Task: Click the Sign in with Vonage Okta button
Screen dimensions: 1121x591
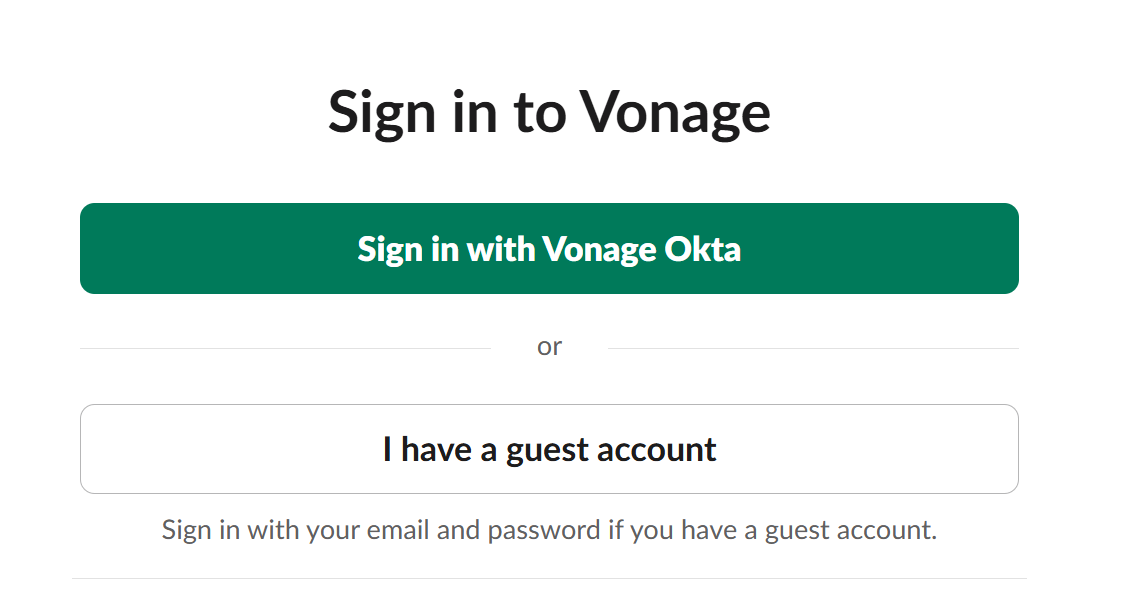Action: [548, 248]
